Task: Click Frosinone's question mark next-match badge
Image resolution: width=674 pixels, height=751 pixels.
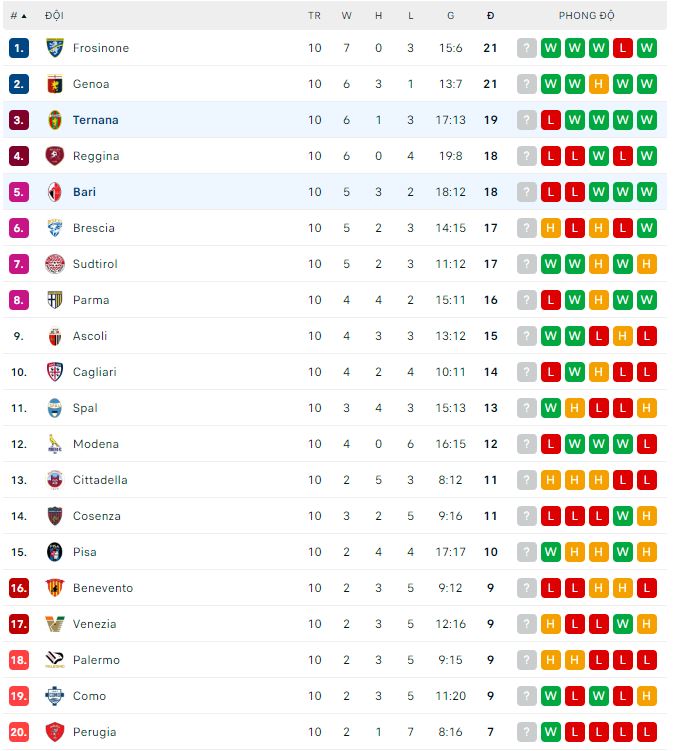Action: 527,48
